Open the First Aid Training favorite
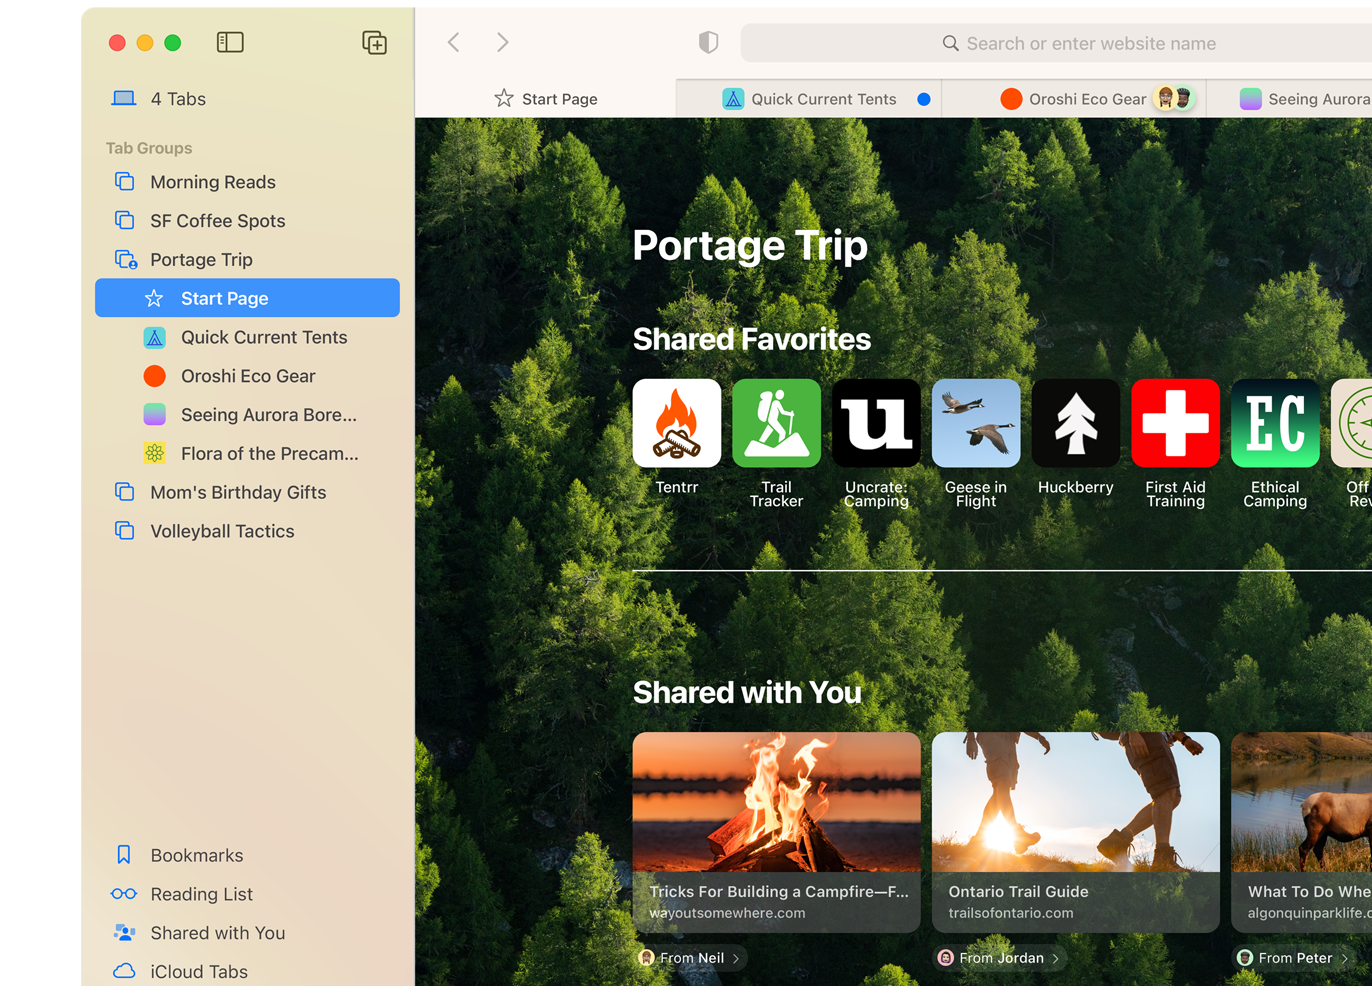Viewport: 1372px width, 986px height. pos(1175,423)
